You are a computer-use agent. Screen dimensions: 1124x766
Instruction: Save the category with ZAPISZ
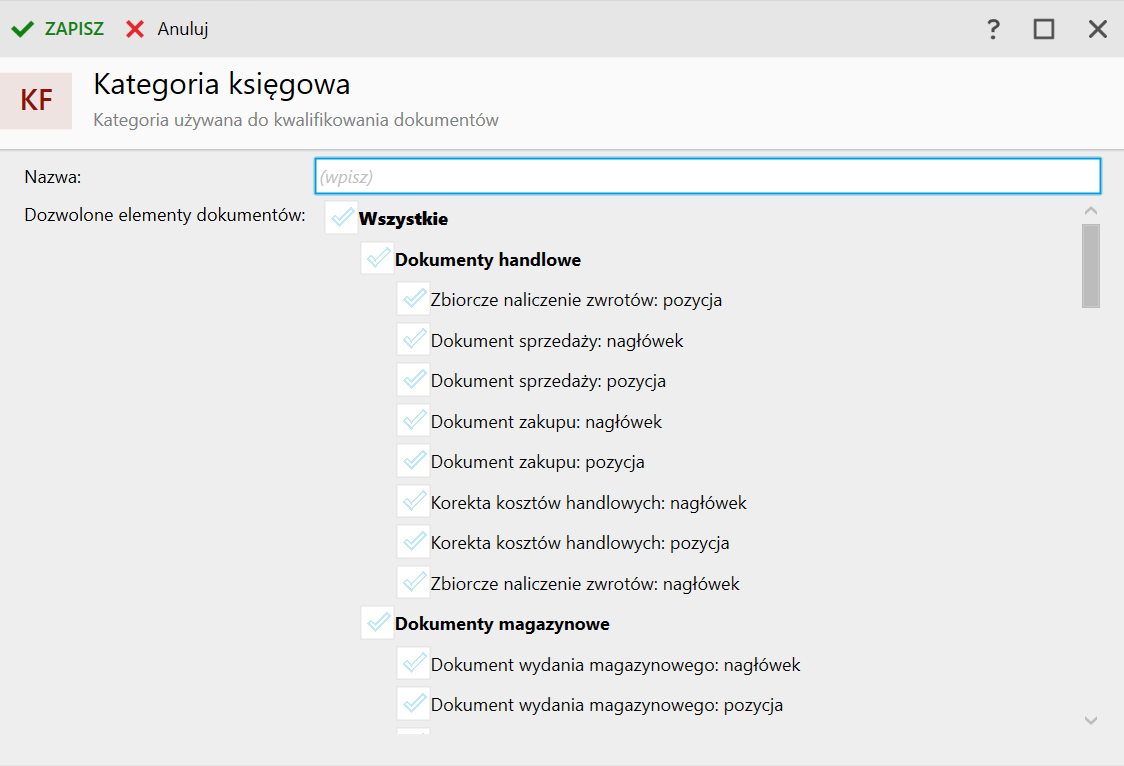click(73, 29)
